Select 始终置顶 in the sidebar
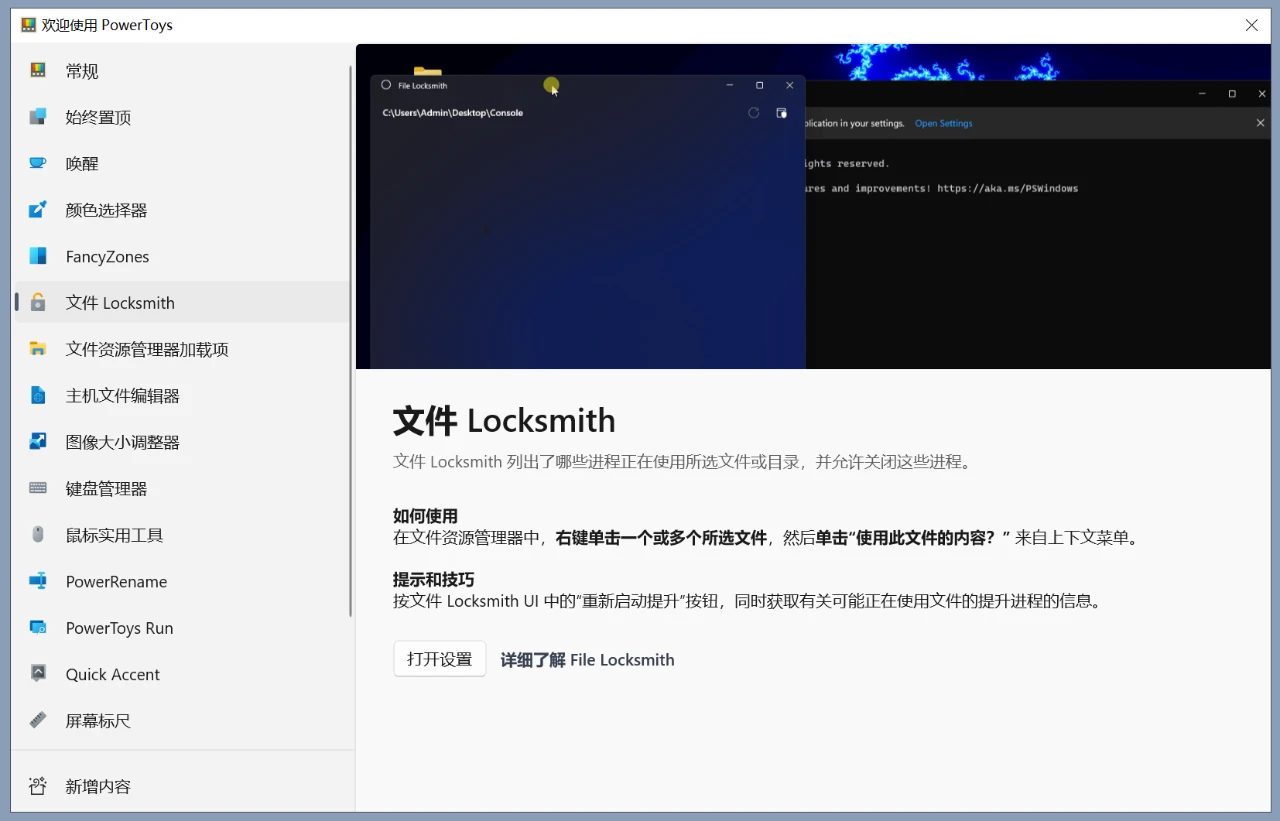This screenshot has width=1280, height=821. (181, 117)
